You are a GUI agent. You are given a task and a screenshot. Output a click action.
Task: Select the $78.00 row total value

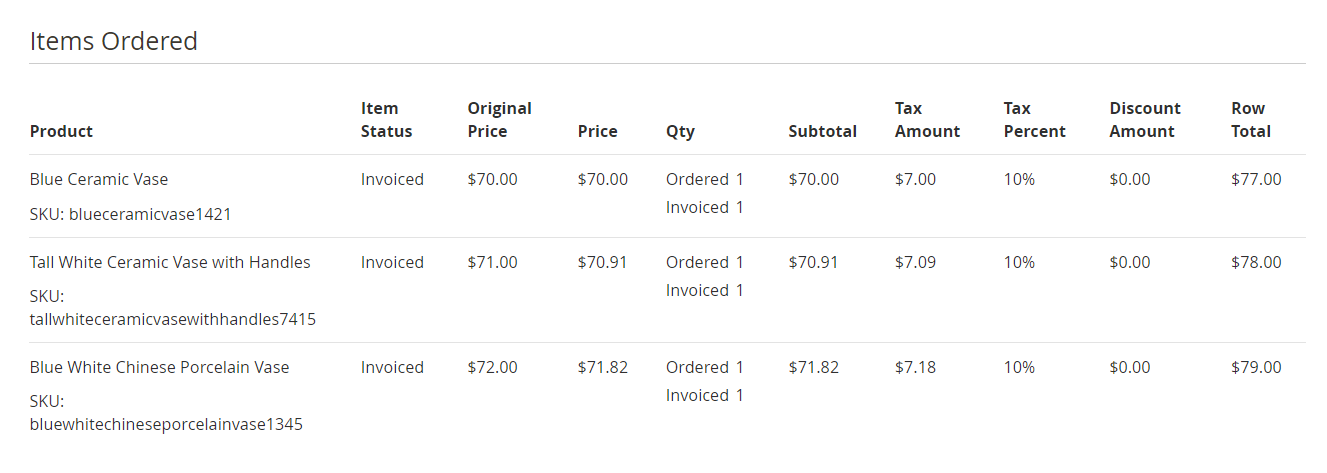point(1256,263)
